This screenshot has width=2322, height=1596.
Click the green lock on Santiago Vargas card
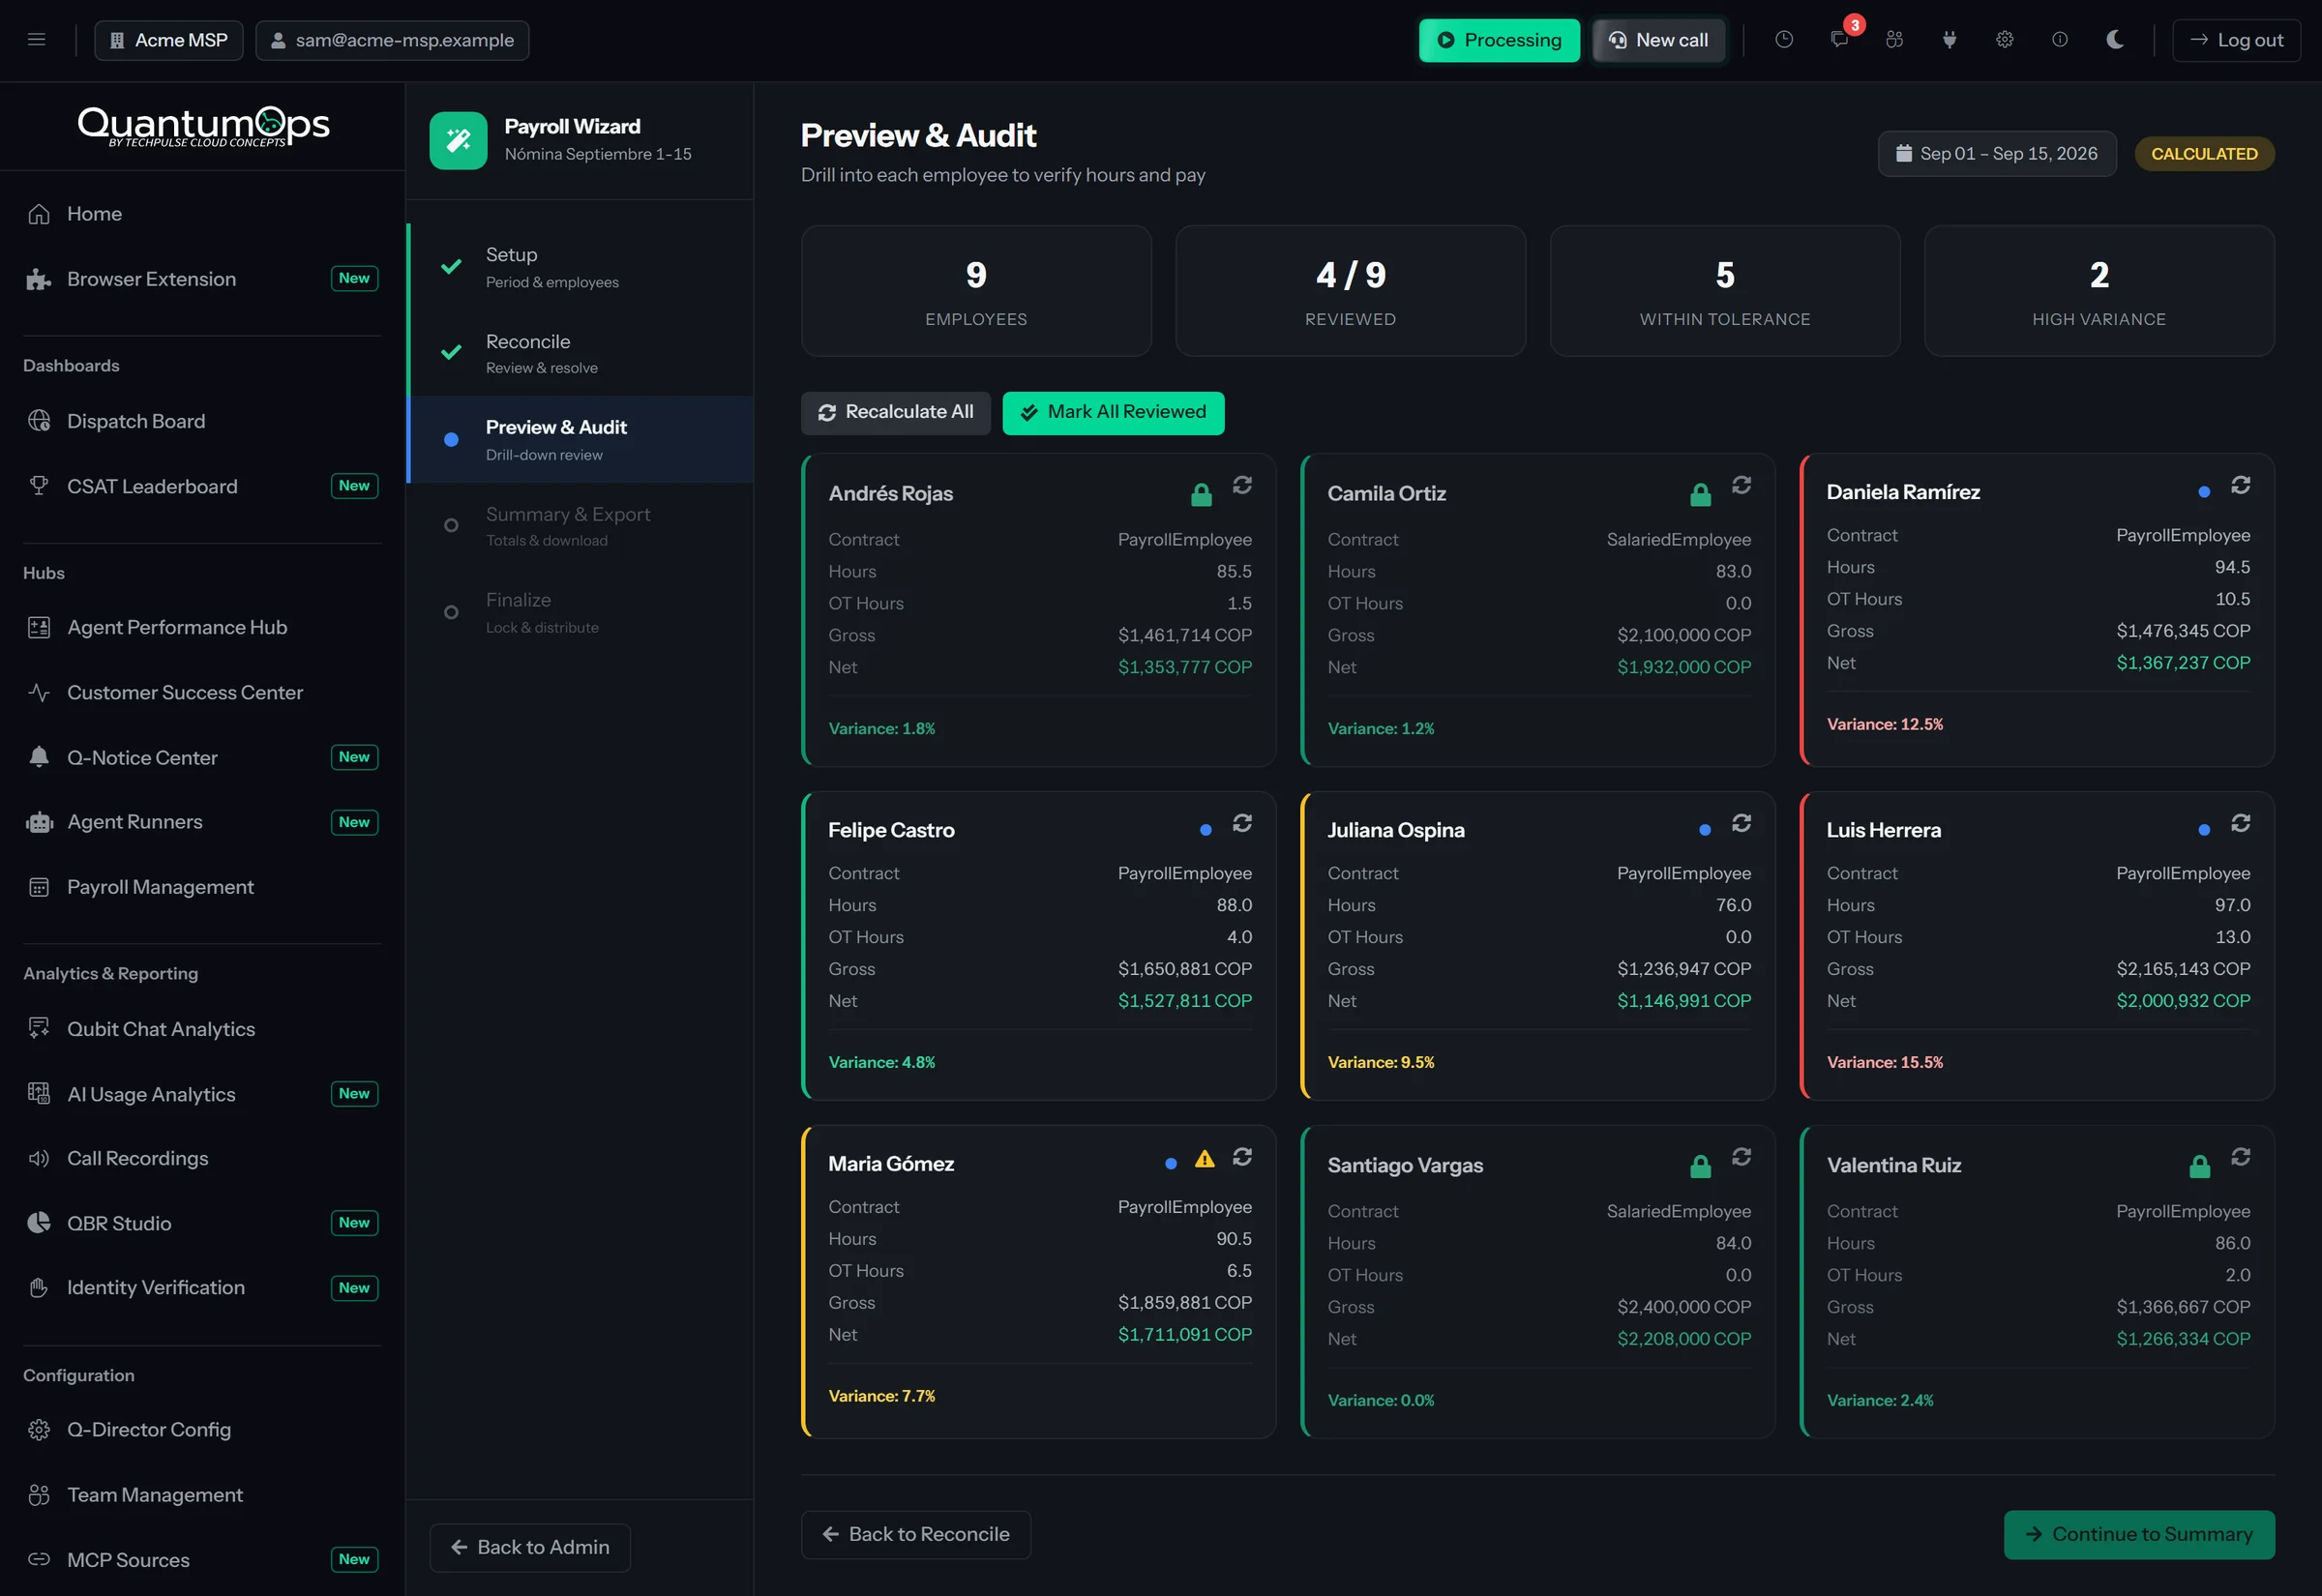point(1700,1166)
